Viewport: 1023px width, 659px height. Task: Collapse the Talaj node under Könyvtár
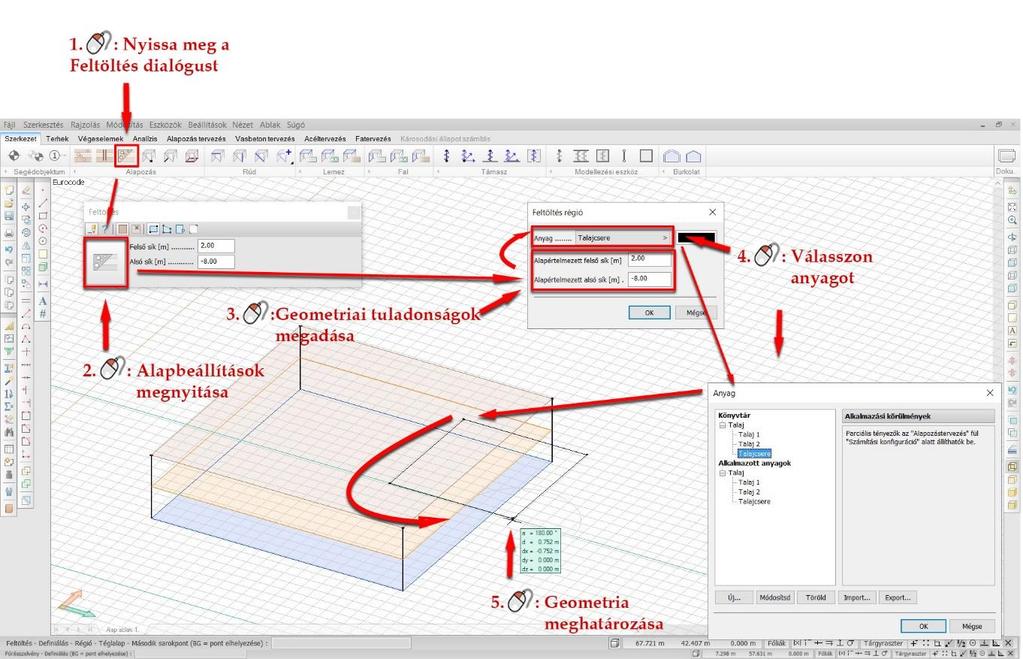coord(723,425)
